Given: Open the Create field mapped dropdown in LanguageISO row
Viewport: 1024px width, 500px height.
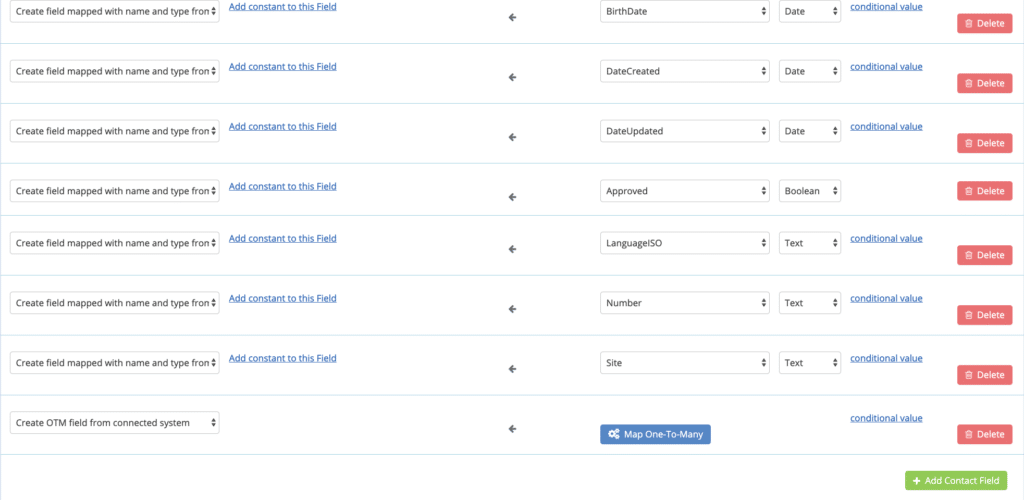Looking at the screenshot, I should click(x=115, y=243).
